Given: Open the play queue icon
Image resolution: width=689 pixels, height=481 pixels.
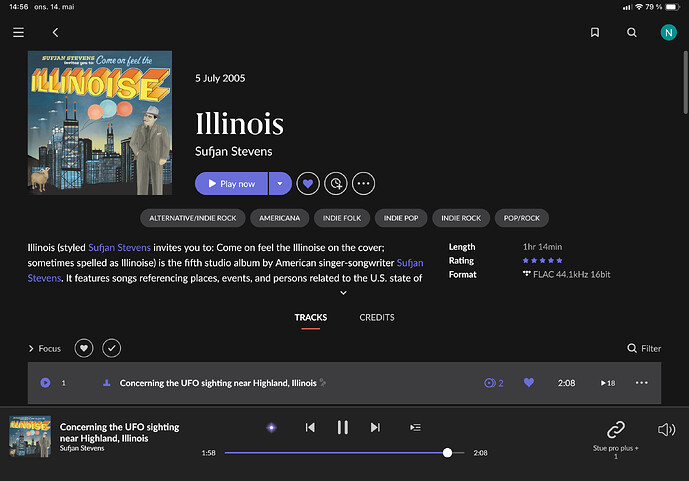Looking at the screenshot, I should coord(415,427).
